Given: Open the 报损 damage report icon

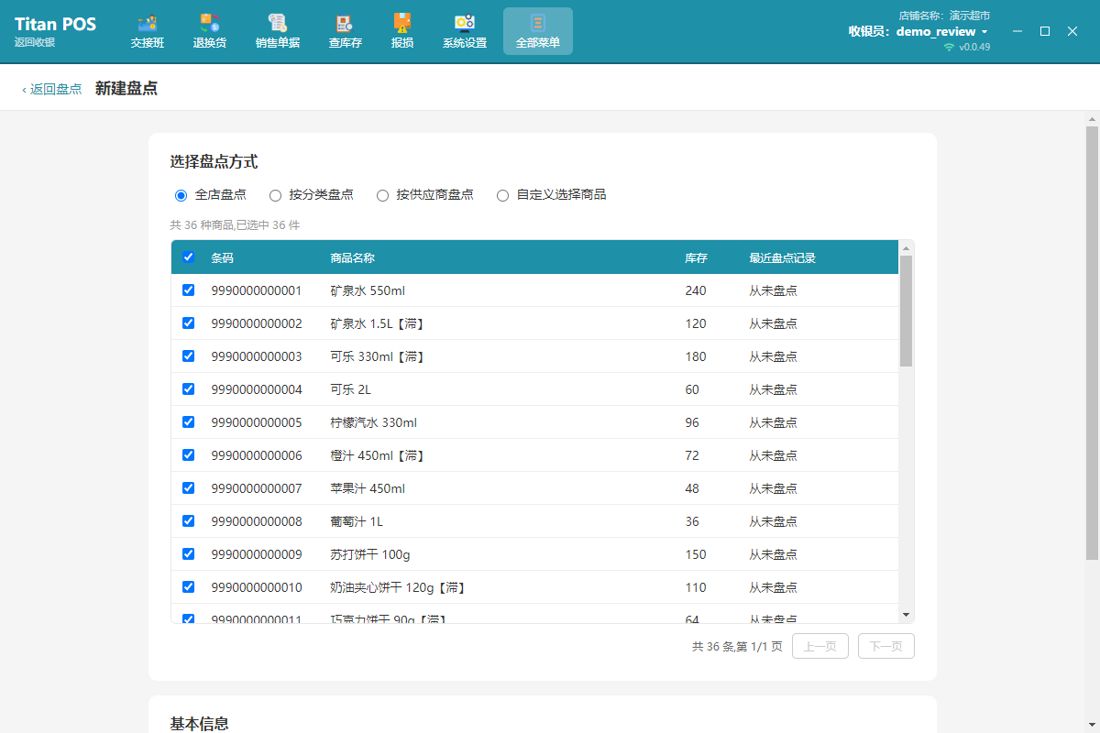Looking at the screenshot, I should point(402,32).
